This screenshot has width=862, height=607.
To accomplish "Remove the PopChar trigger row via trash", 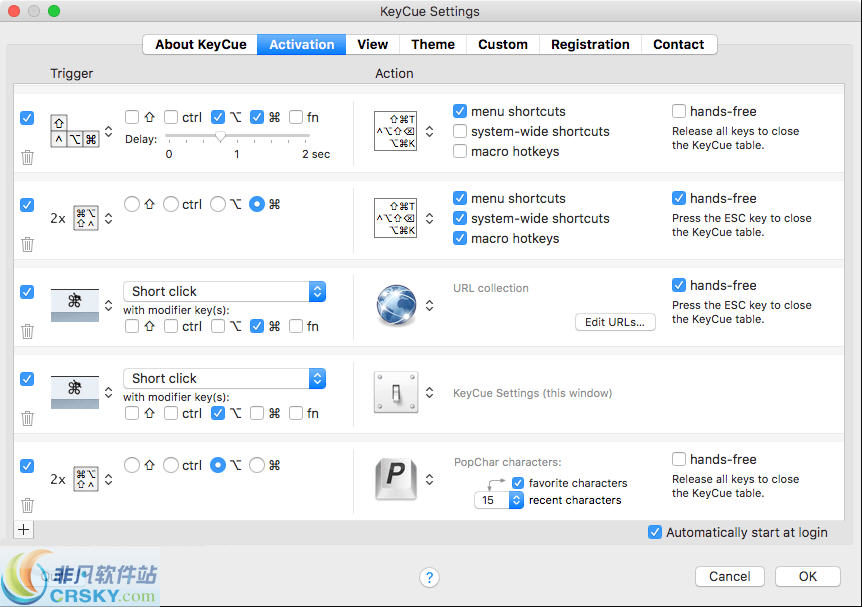I will [27, 505].
